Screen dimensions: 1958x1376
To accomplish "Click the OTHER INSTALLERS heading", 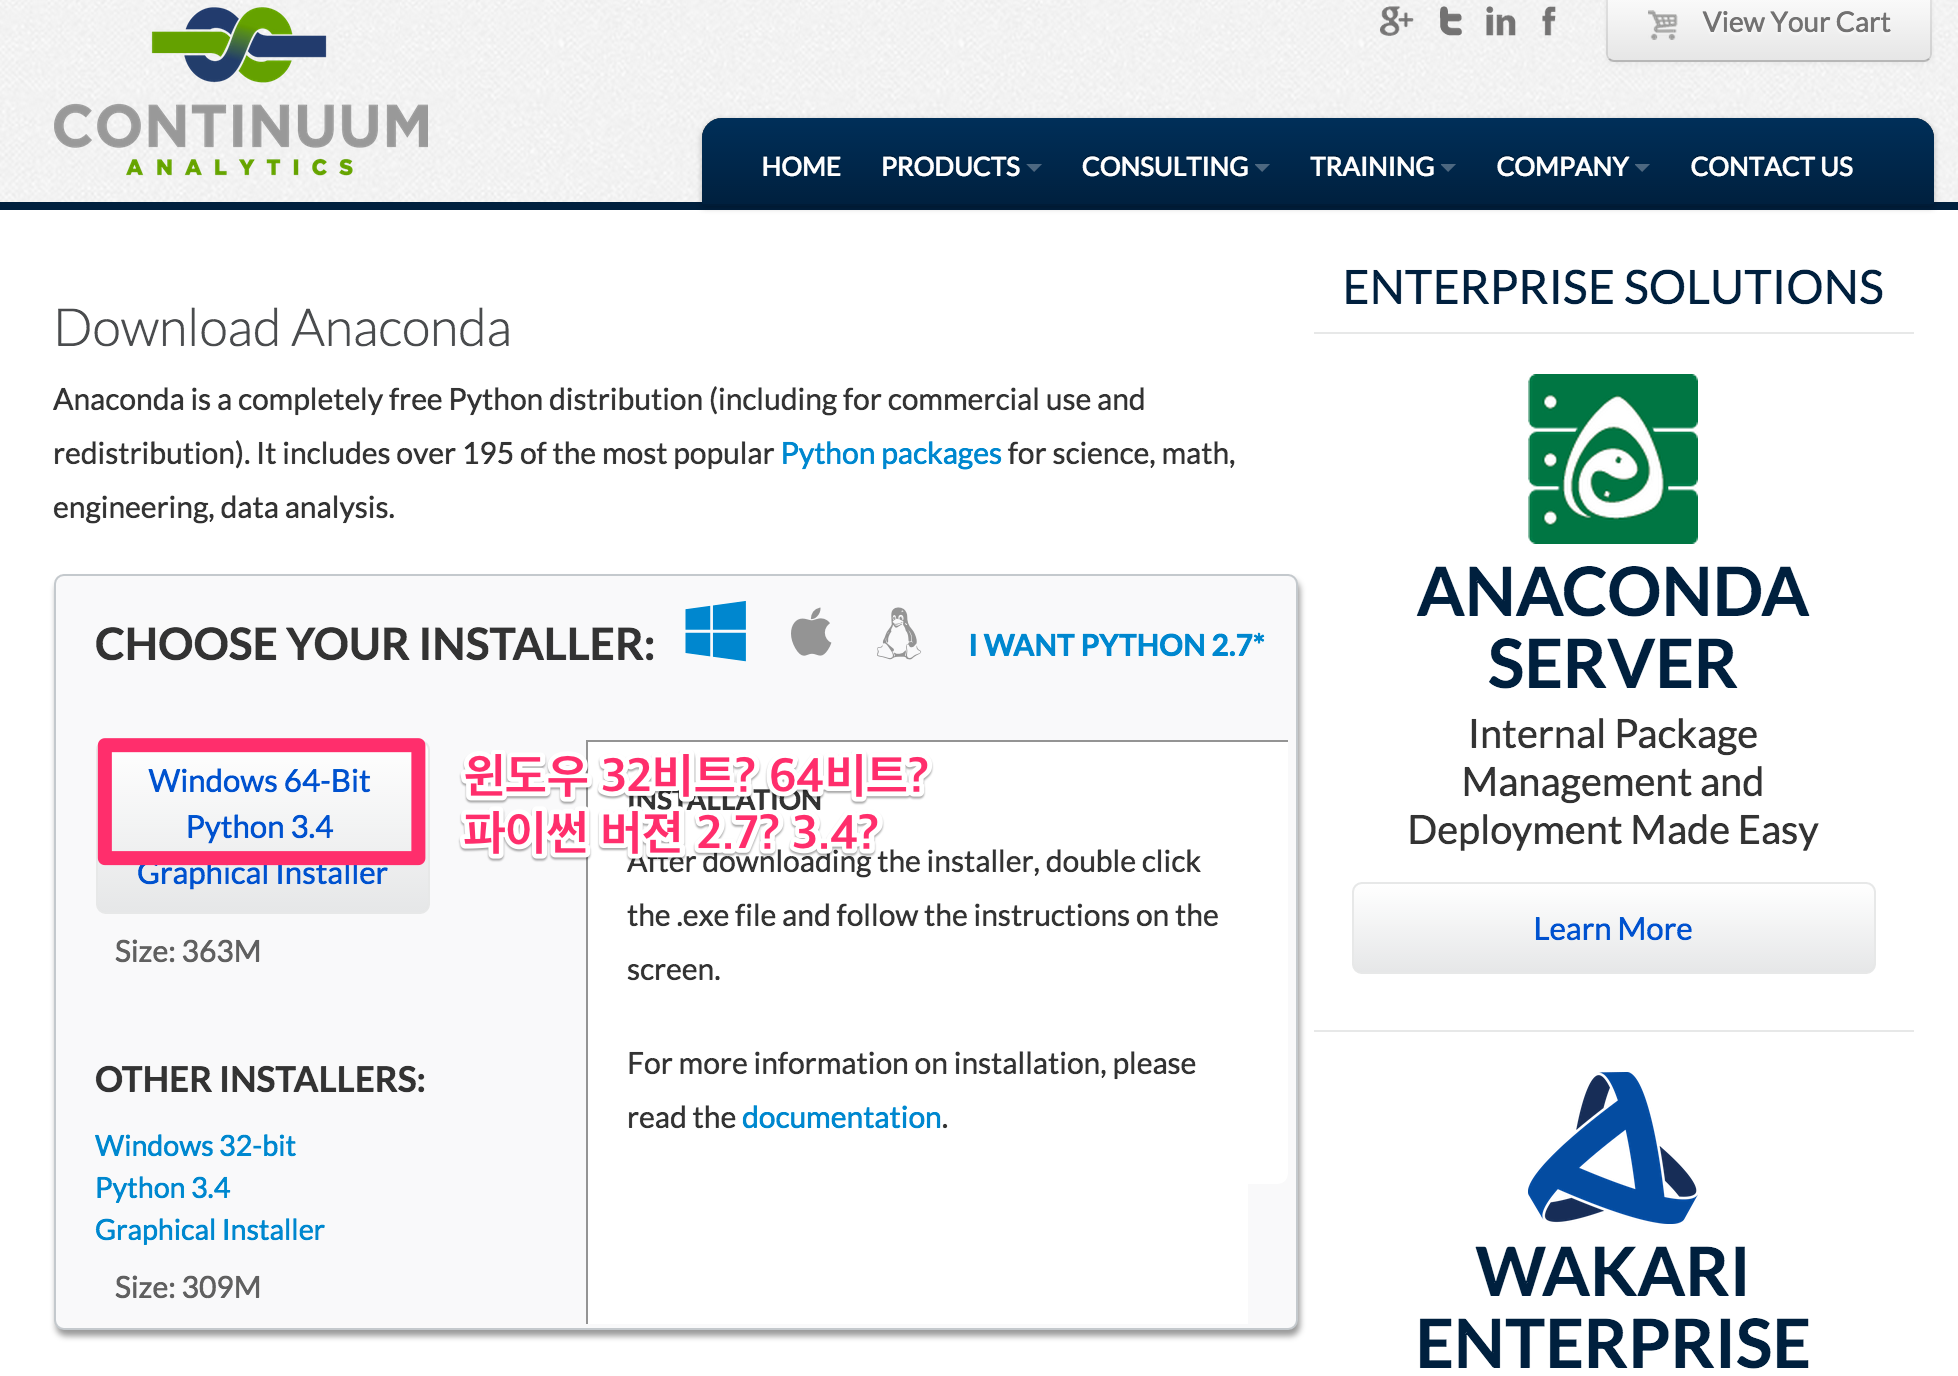I will point(260,1079).
